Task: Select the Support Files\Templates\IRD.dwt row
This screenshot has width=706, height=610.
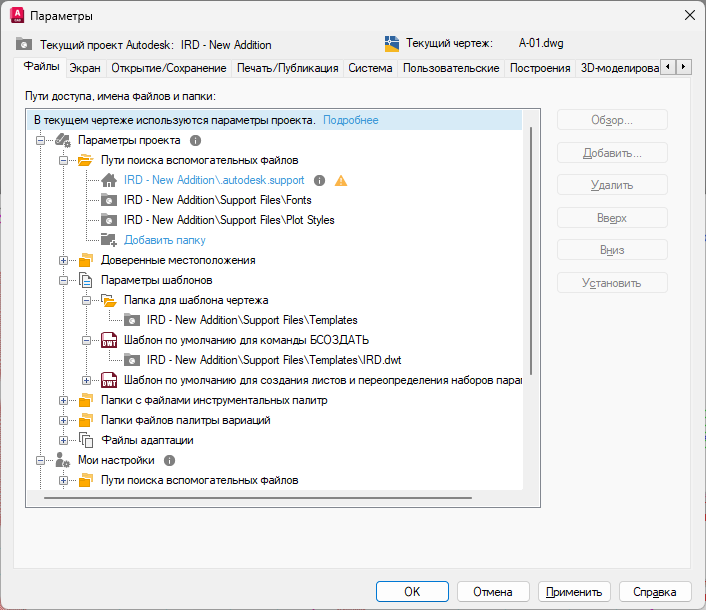Action: pyautogui.click(x=274, y=360)
